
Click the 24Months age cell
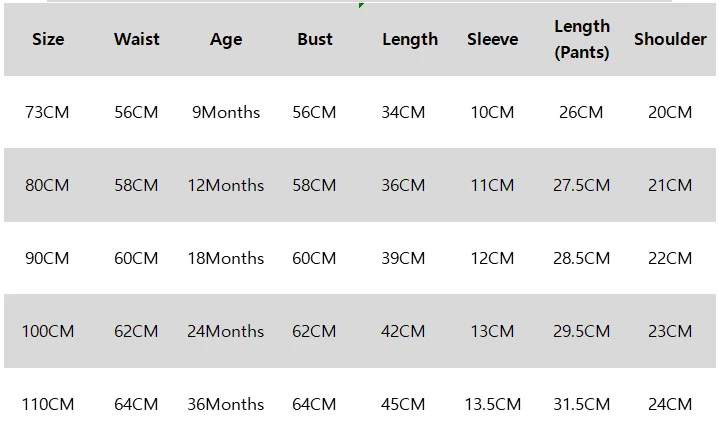(226, 331)
